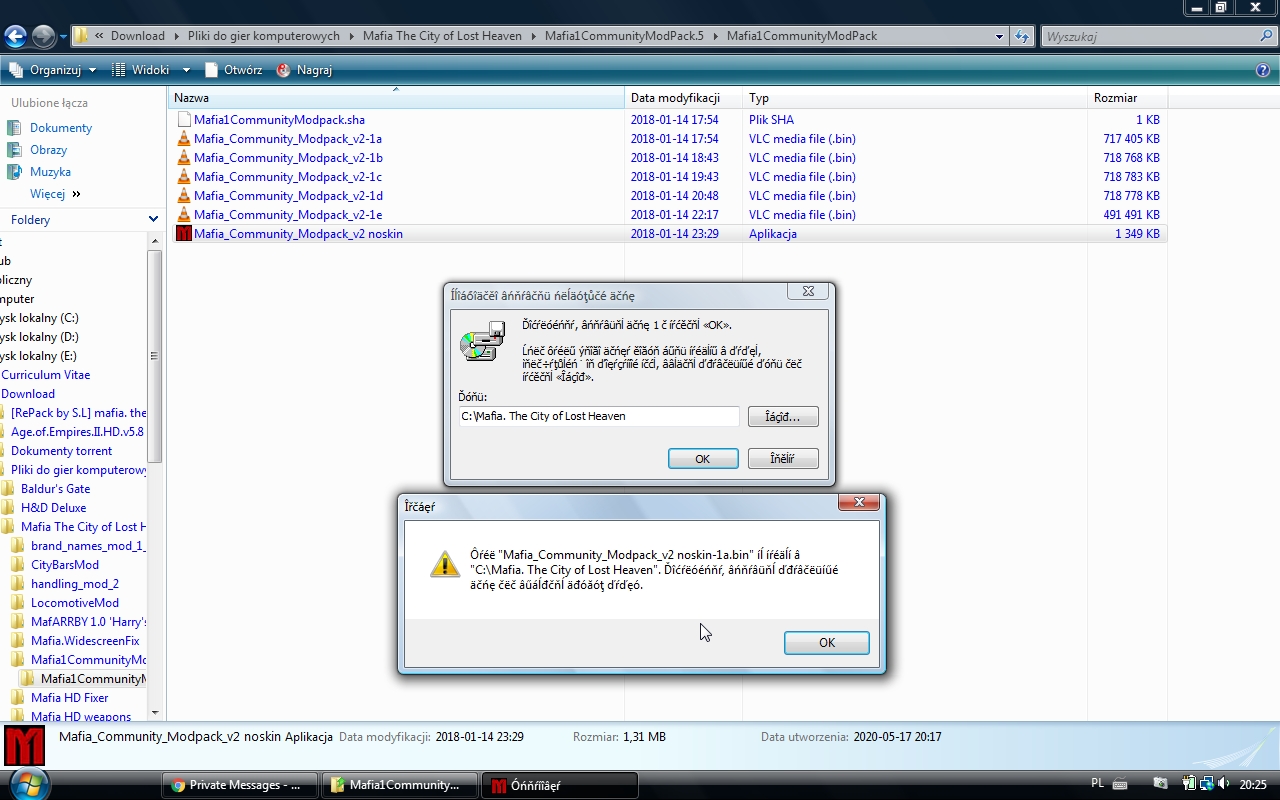
Task: Switch to the Mafia1Community Explorer taskbar button
Action: [400, 785]
